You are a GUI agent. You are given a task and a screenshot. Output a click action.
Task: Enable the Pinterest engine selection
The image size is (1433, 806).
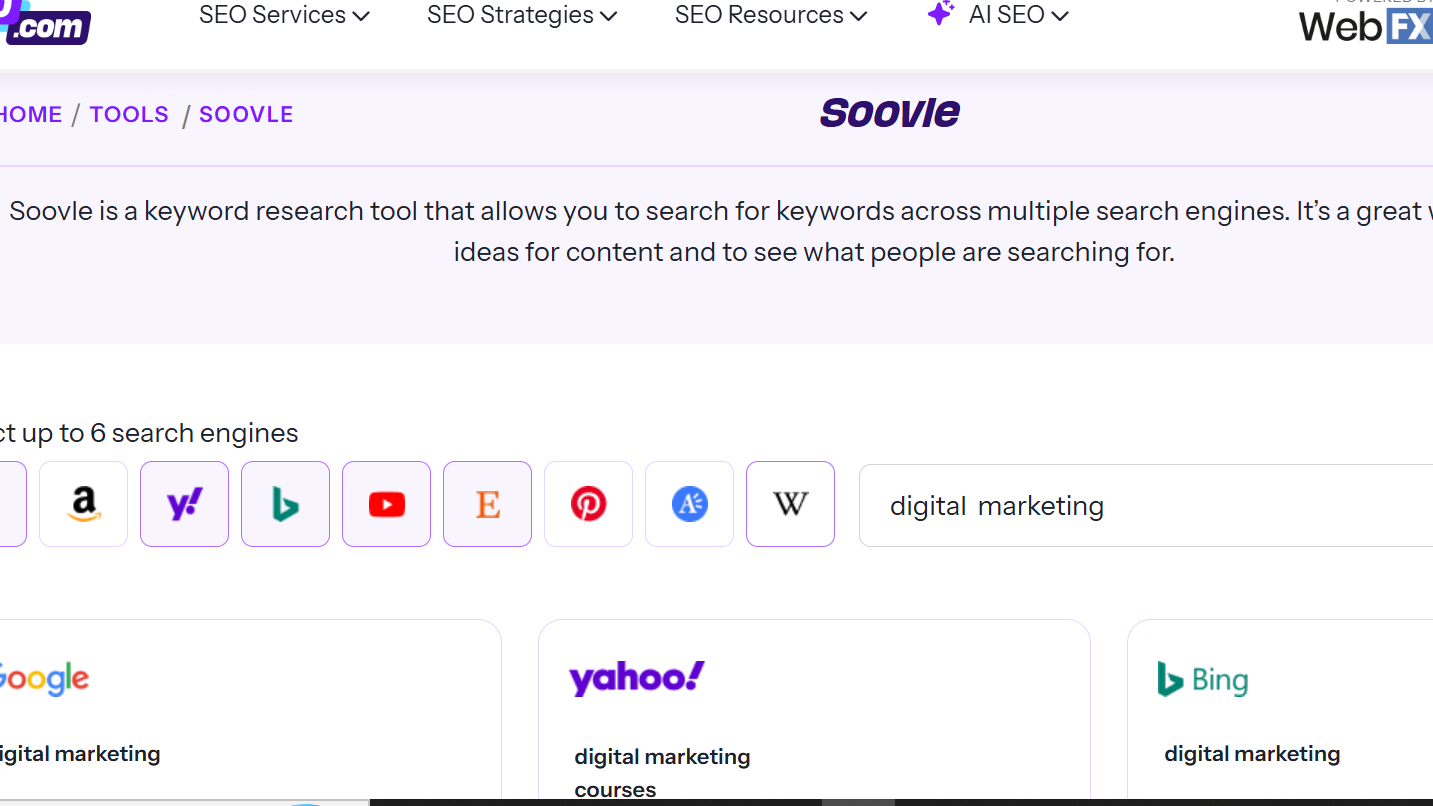[588, 504]
